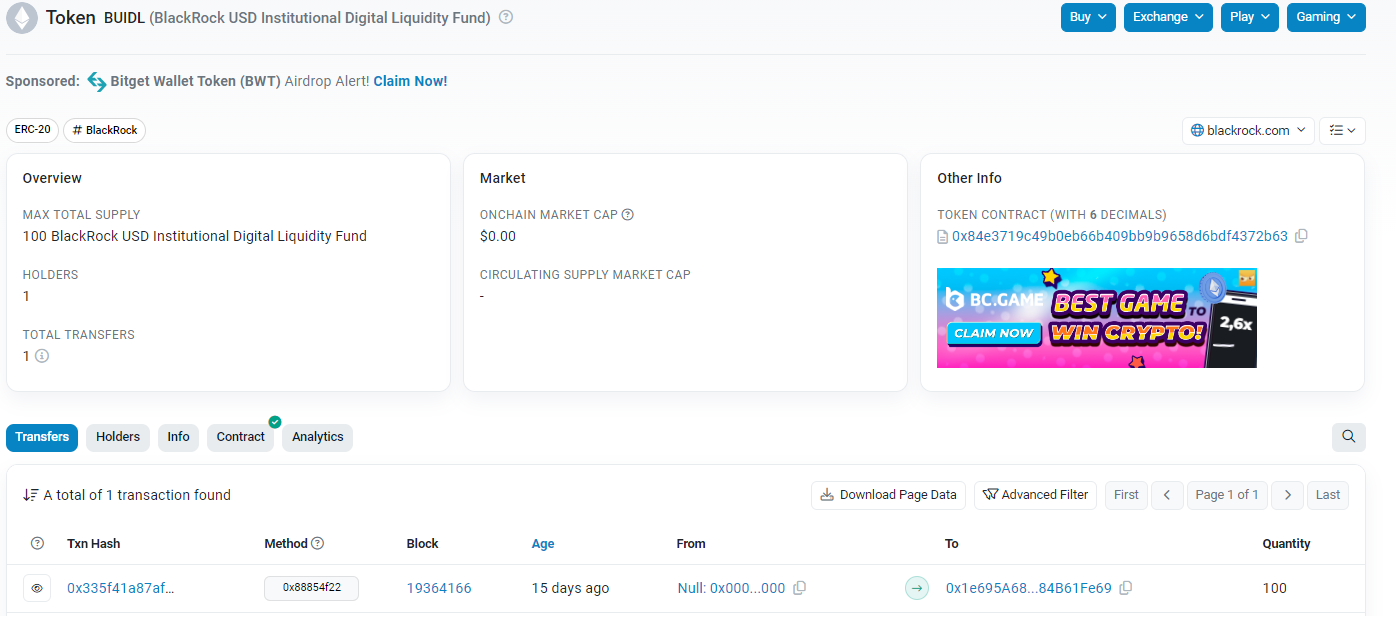View transaction details with eye icon
This screenshot has width=1396, height=617.
37,588
